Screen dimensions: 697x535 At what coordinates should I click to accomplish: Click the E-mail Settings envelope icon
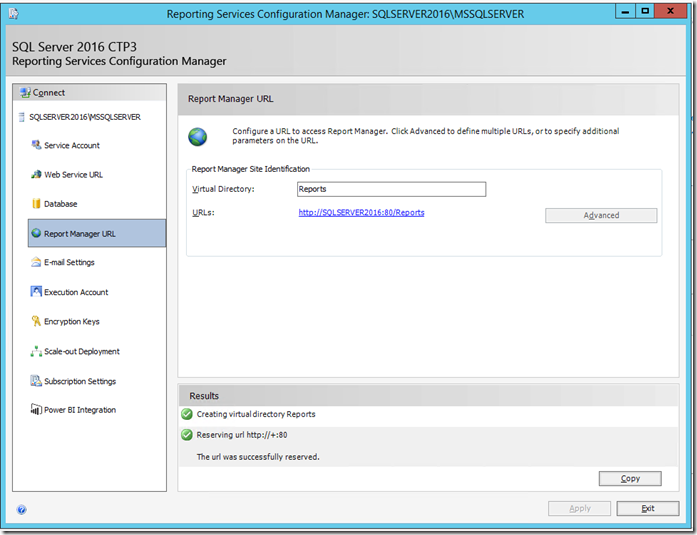tap(36, 263)
